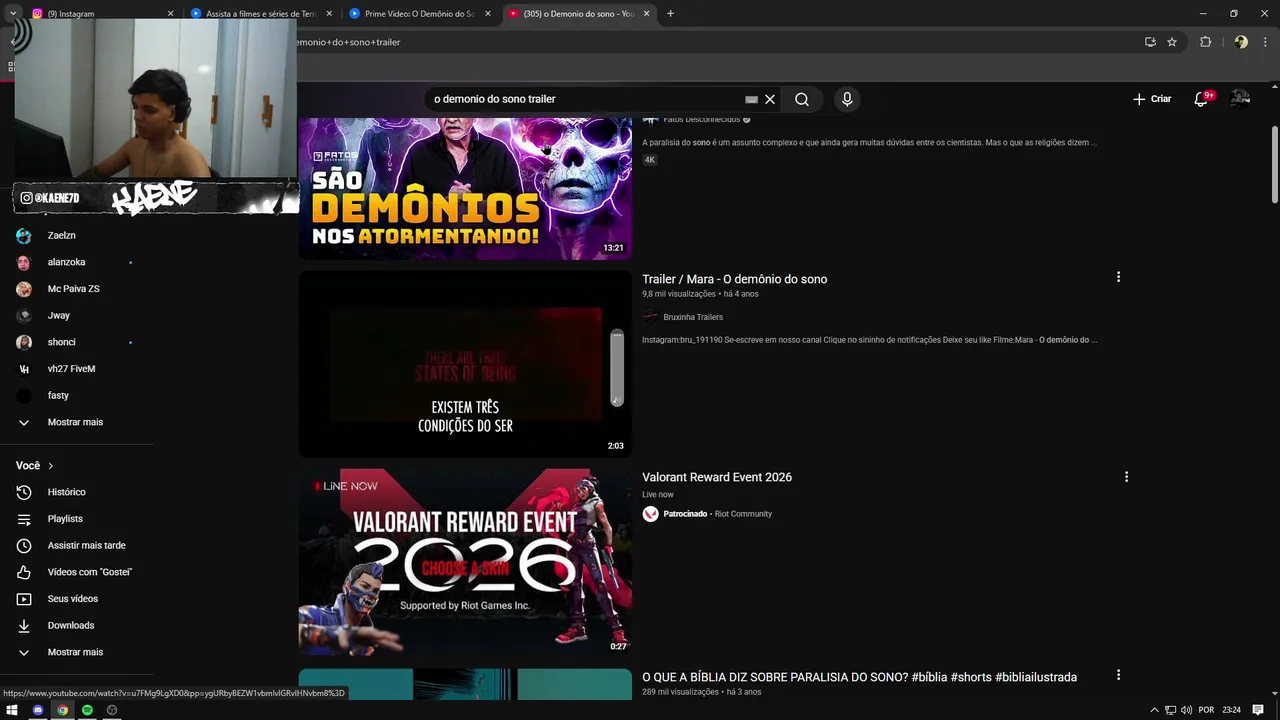Switch to the Prime Video tab
The height and width of the screenshot is (720, 1280).
point(418,14)
